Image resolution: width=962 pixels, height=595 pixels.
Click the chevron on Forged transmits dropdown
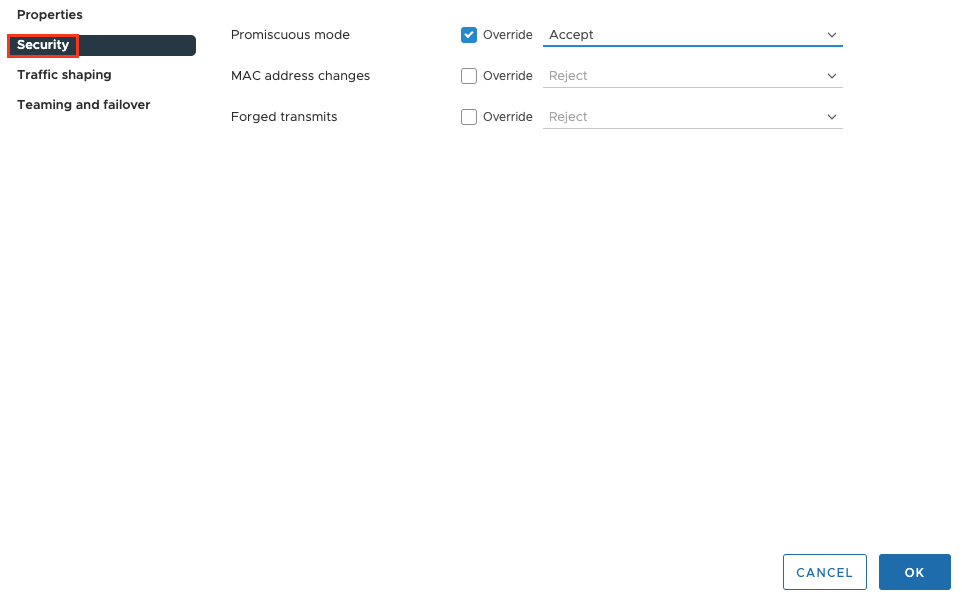831,117
